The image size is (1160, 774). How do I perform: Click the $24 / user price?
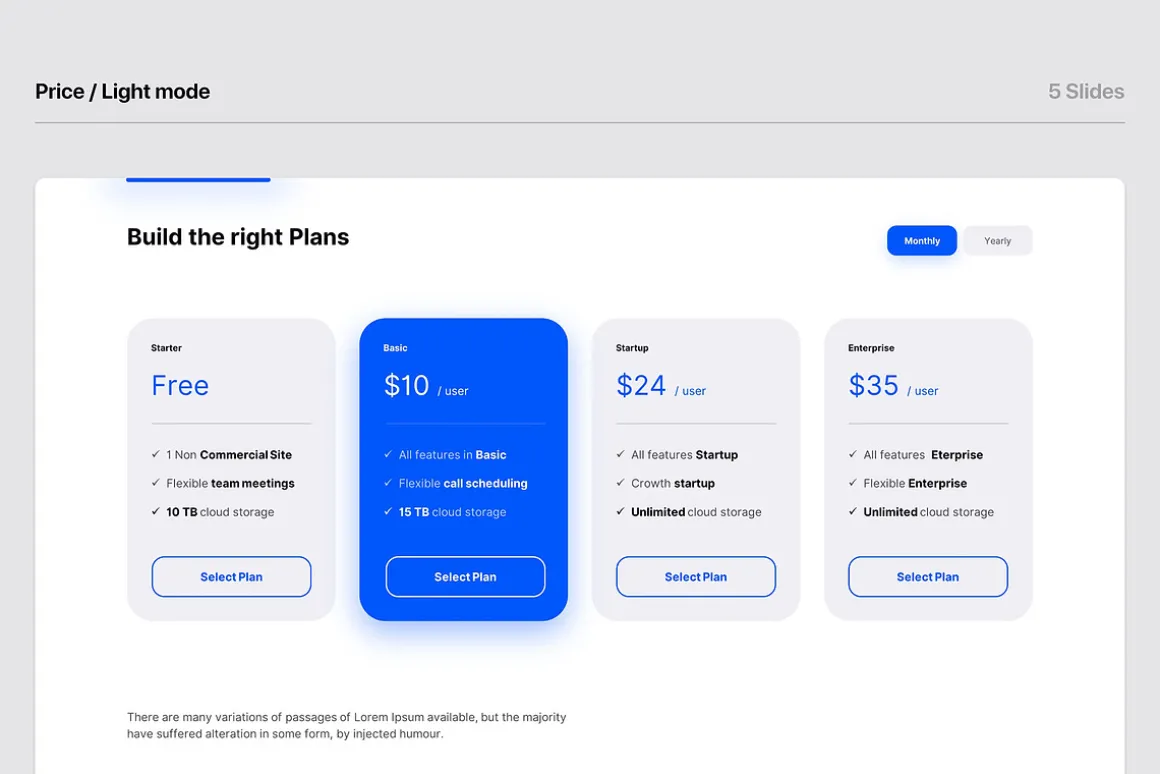(x=661, y=386)
